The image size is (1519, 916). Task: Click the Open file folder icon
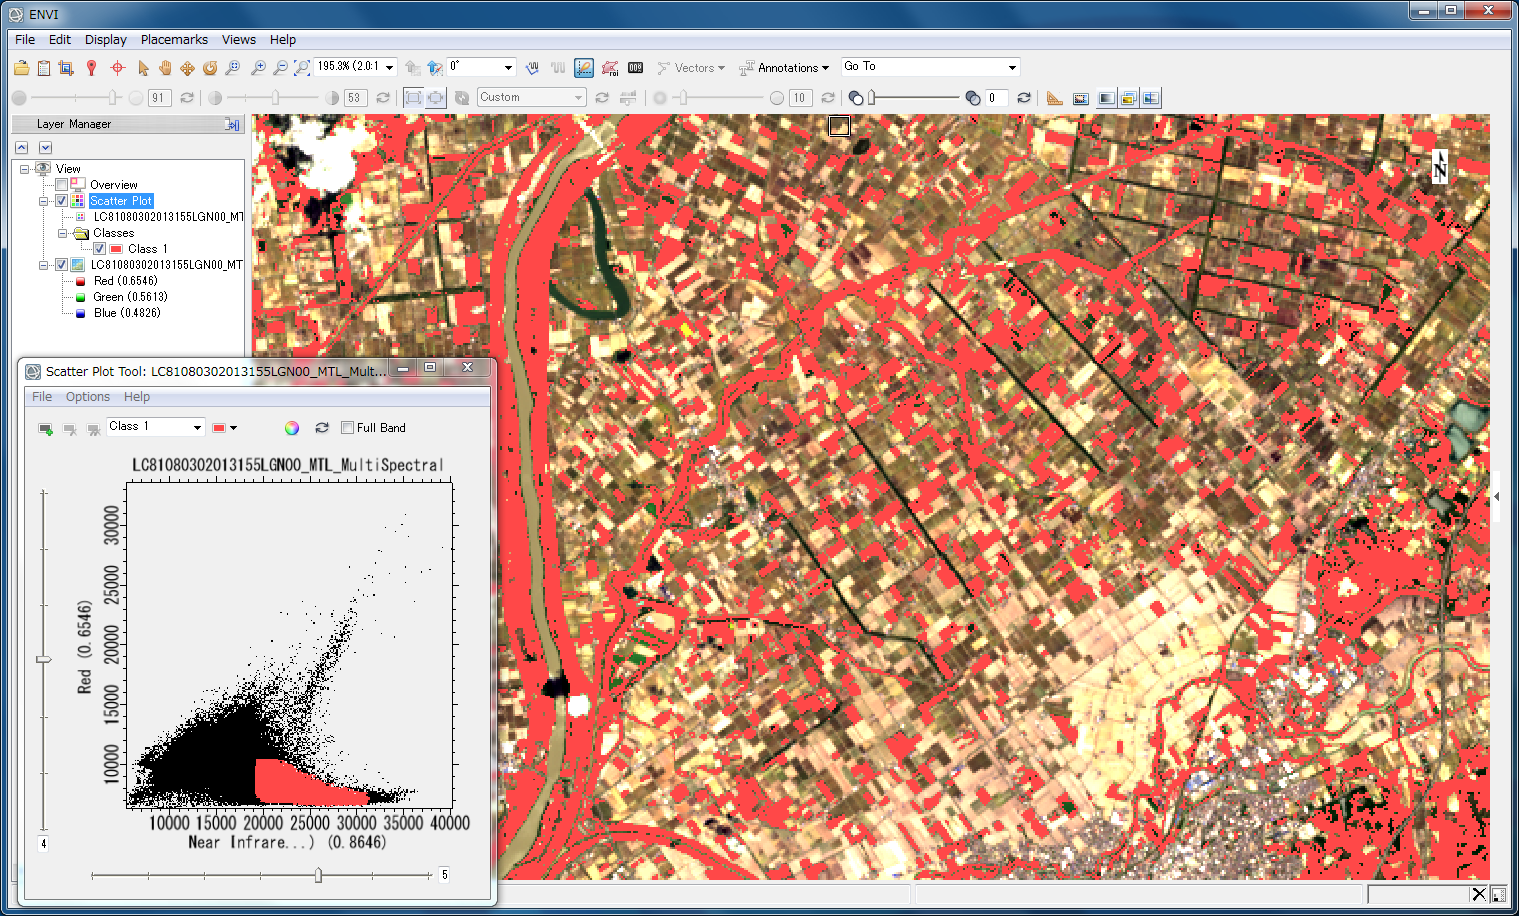click(x=21, y=68)
